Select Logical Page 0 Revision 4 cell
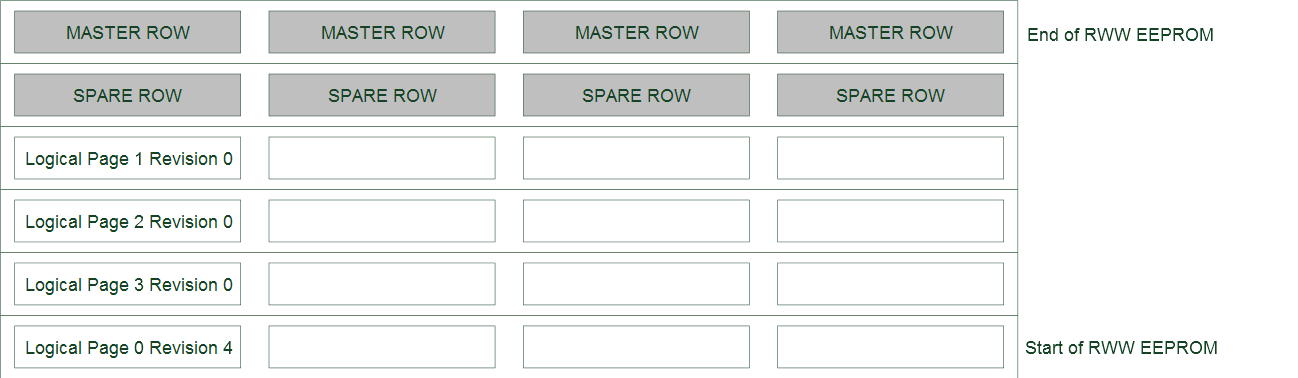 point(127,347)
